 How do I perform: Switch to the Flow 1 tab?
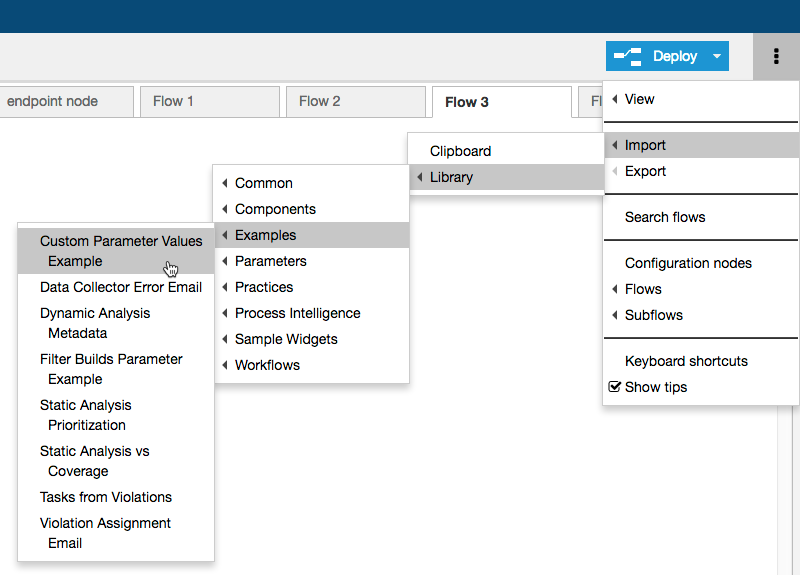point(210,102)
